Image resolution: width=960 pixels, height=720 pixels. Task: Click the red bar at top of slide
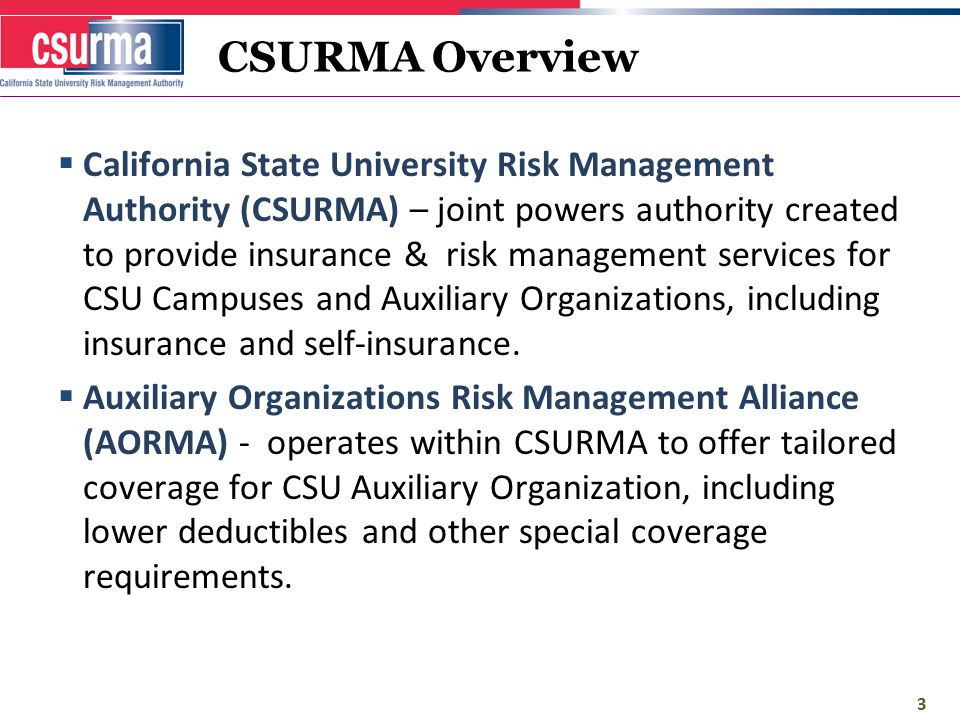pyautogui.click(x=290, y=7)
